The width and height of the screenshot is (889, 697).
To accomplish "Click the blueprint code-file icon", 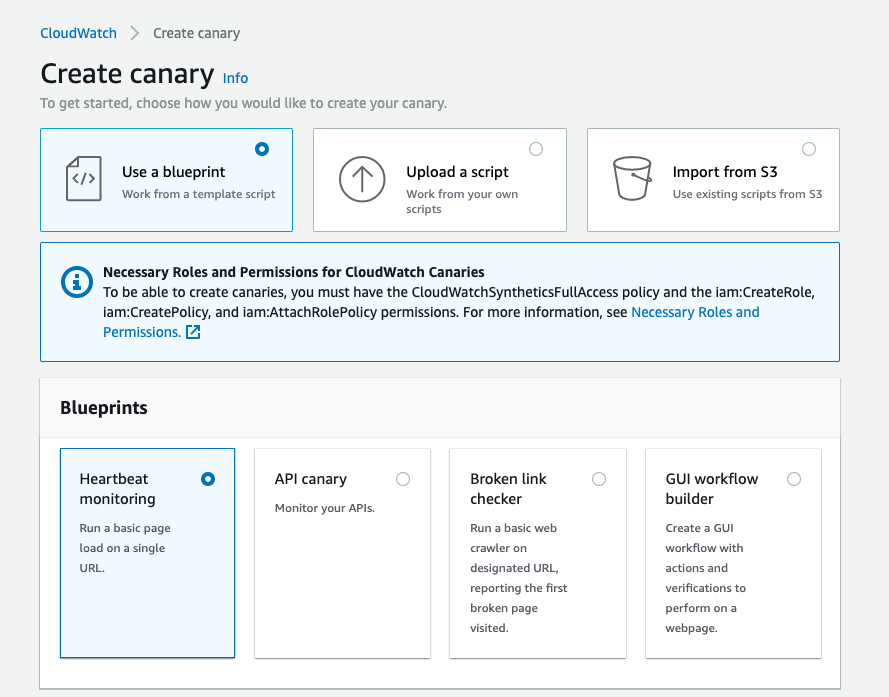I will [83, 179].
